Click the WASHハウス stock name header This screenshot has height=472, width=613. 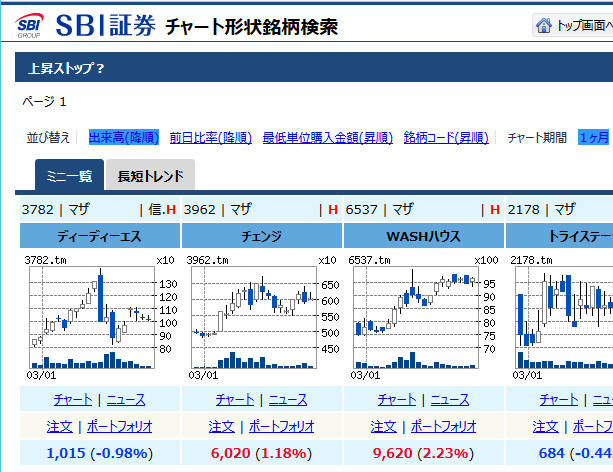tap(424, 236)
